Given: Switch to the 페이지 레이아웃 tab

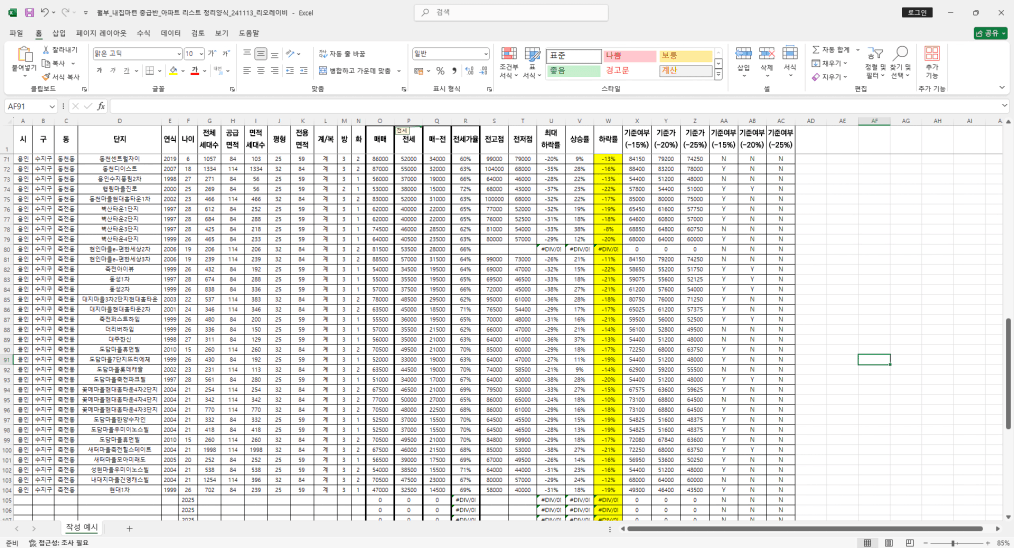Looking at the screenshot, I should 102,33.
